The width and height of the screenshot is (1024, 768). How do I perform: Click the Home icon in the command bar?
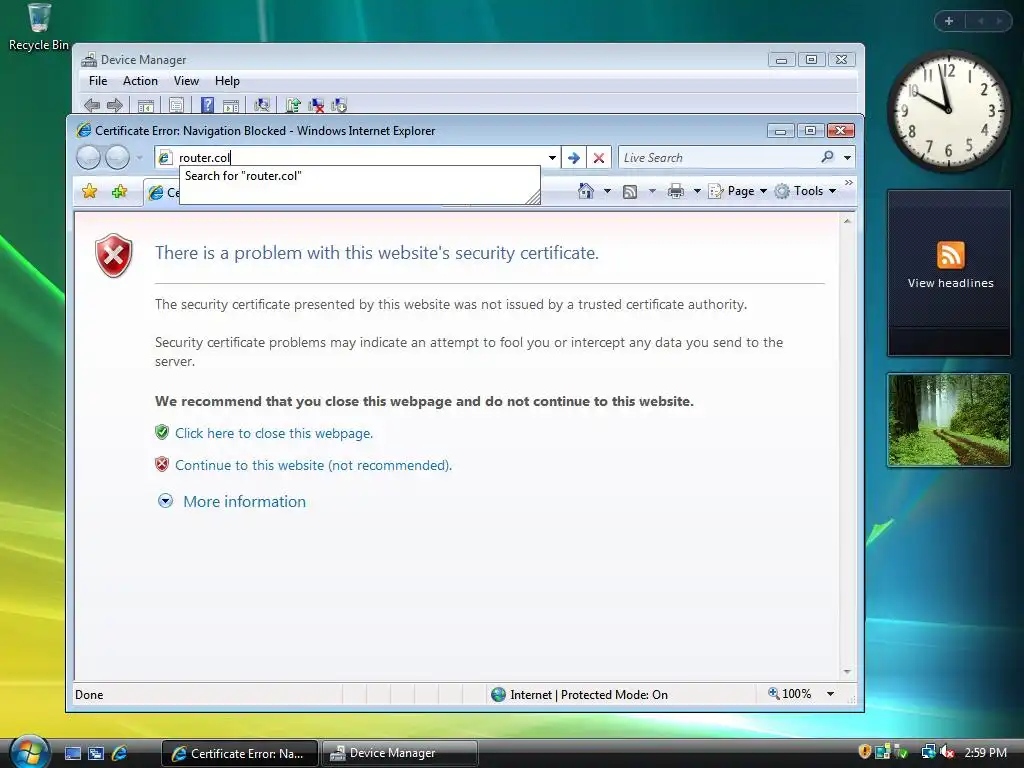point(586,191)
